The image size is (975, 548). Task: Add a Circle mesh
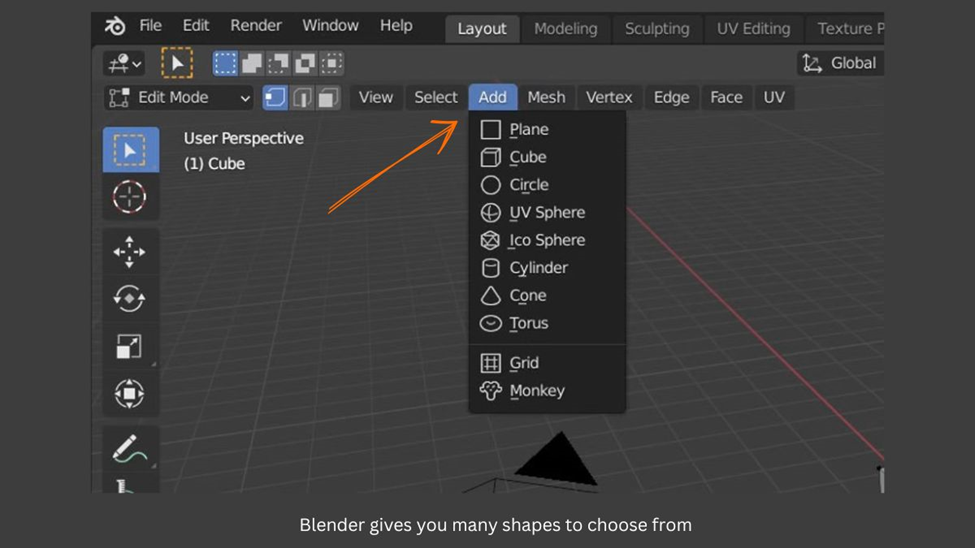[547, 185]
